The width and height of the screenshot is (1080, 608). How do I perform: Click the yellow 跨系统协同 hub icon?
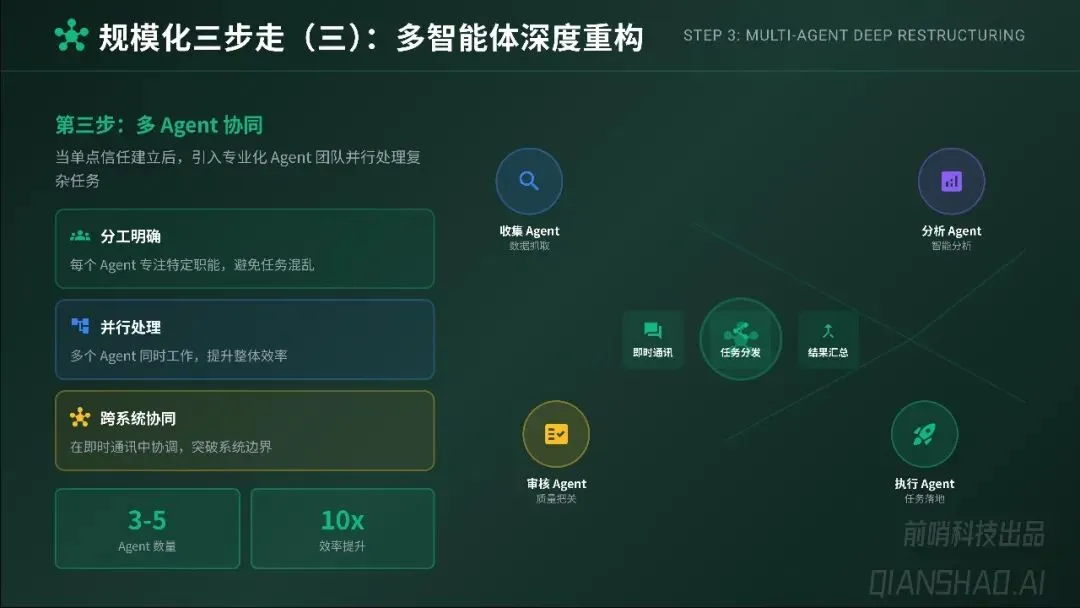80,417
